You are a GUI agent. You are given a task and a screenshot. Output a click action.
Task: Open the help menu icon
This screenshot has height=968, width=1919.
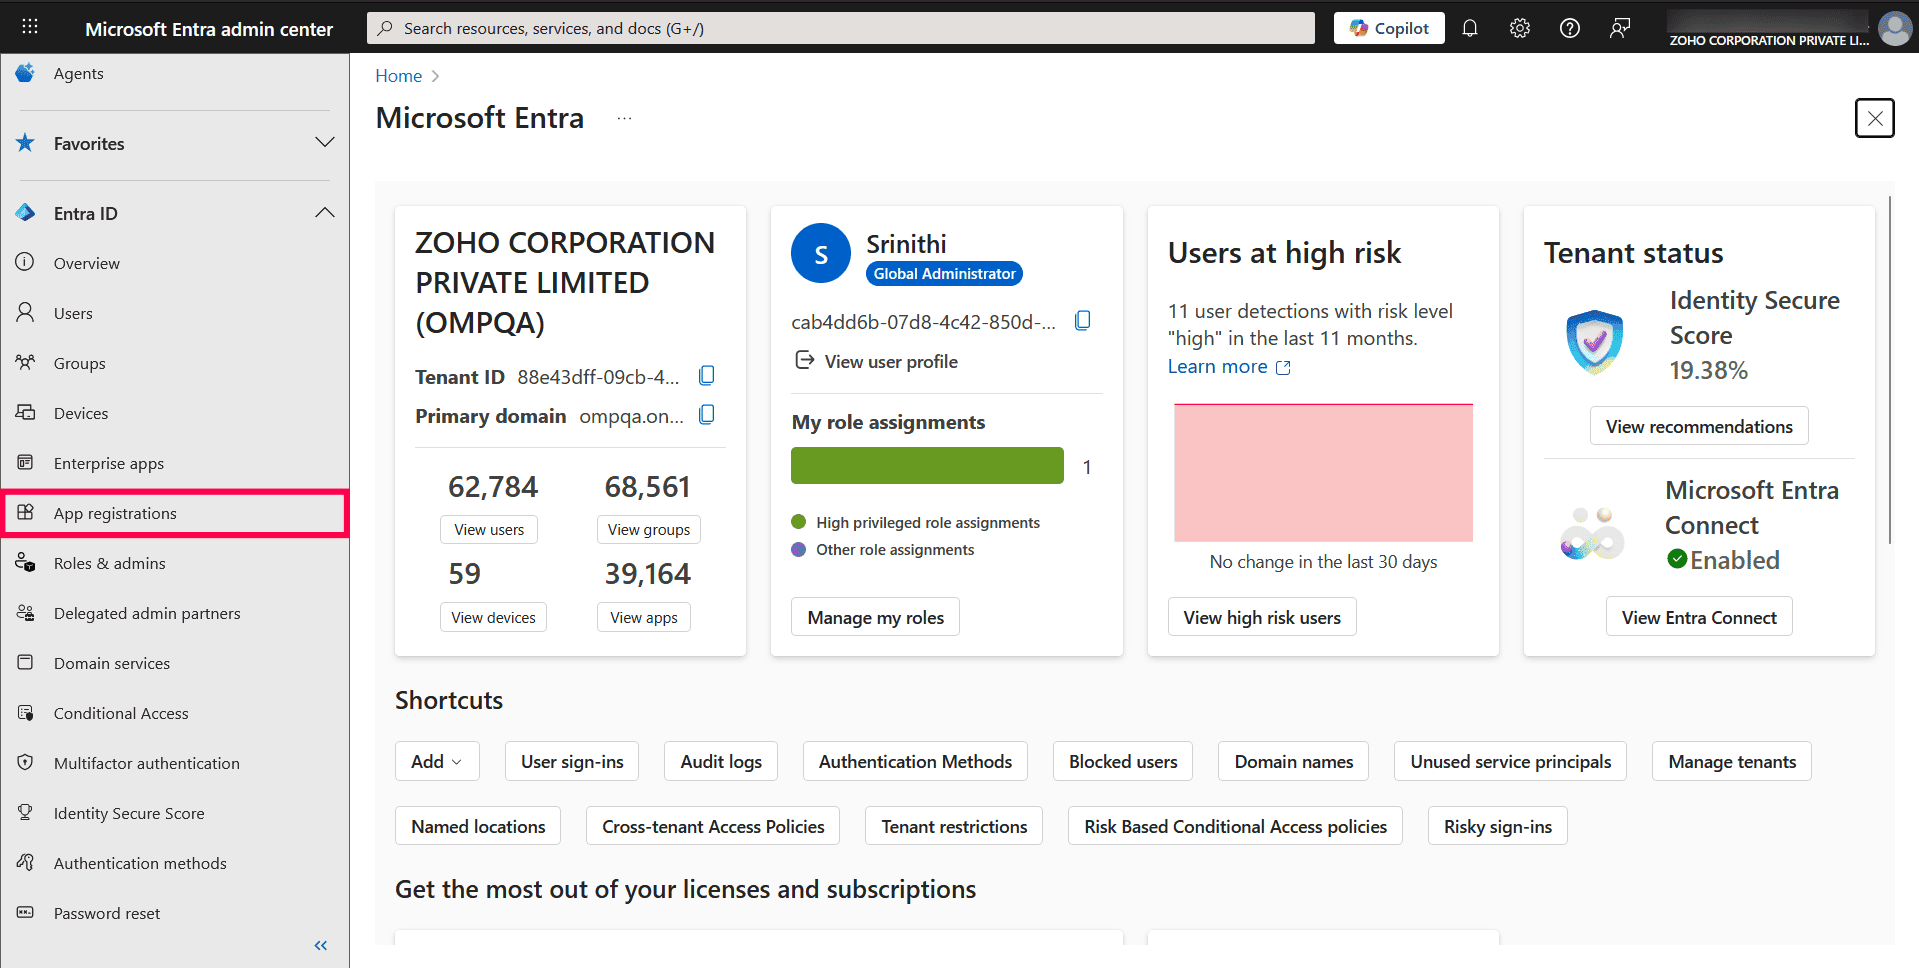(1568, 27)
